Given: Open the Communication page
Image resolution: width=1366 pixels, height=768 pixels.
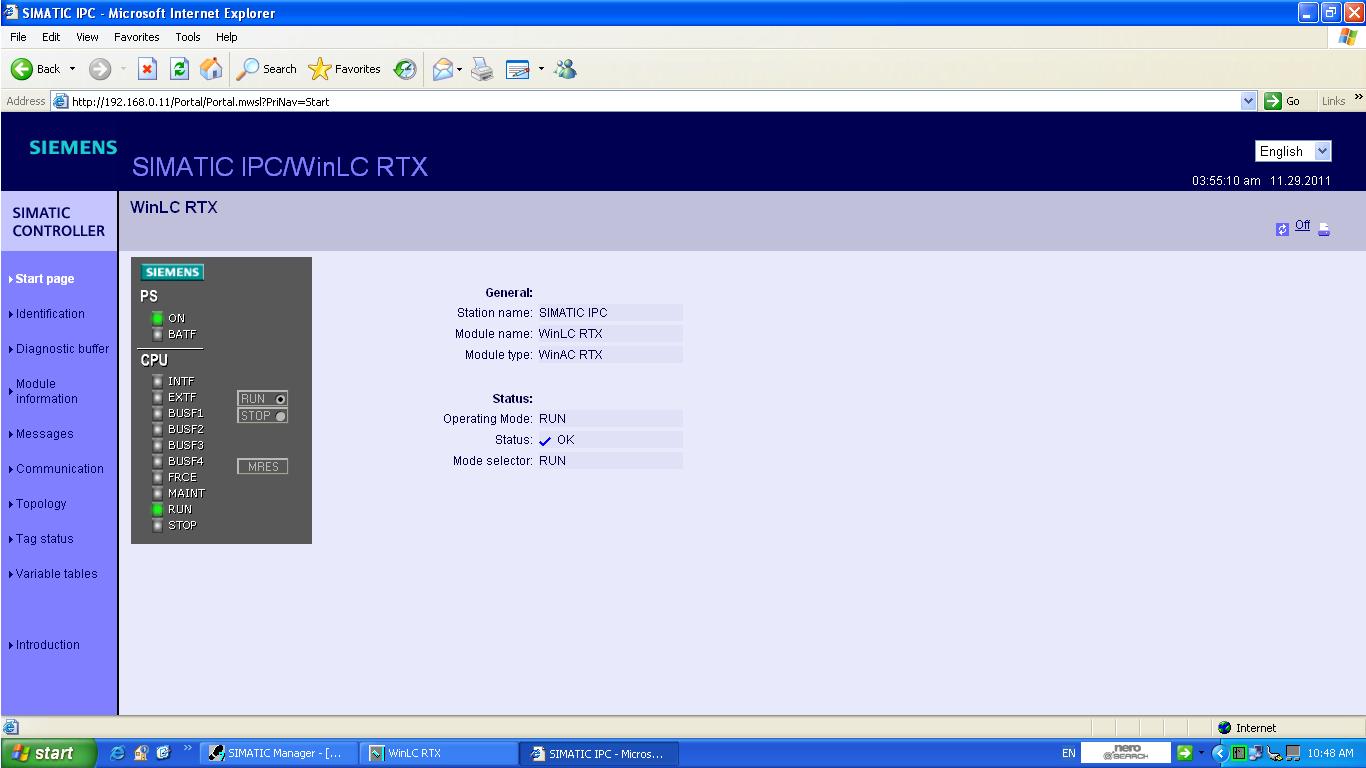Looking at the screenshot, I should click(x=60, y=469).
